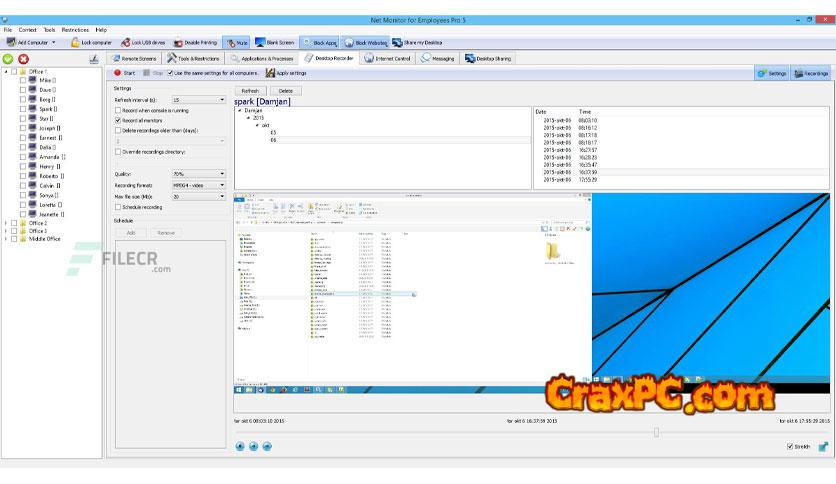Viewport: 836px width, 484px height.
Task: Click the first blue playback button
Action: [x=240, y=446]
